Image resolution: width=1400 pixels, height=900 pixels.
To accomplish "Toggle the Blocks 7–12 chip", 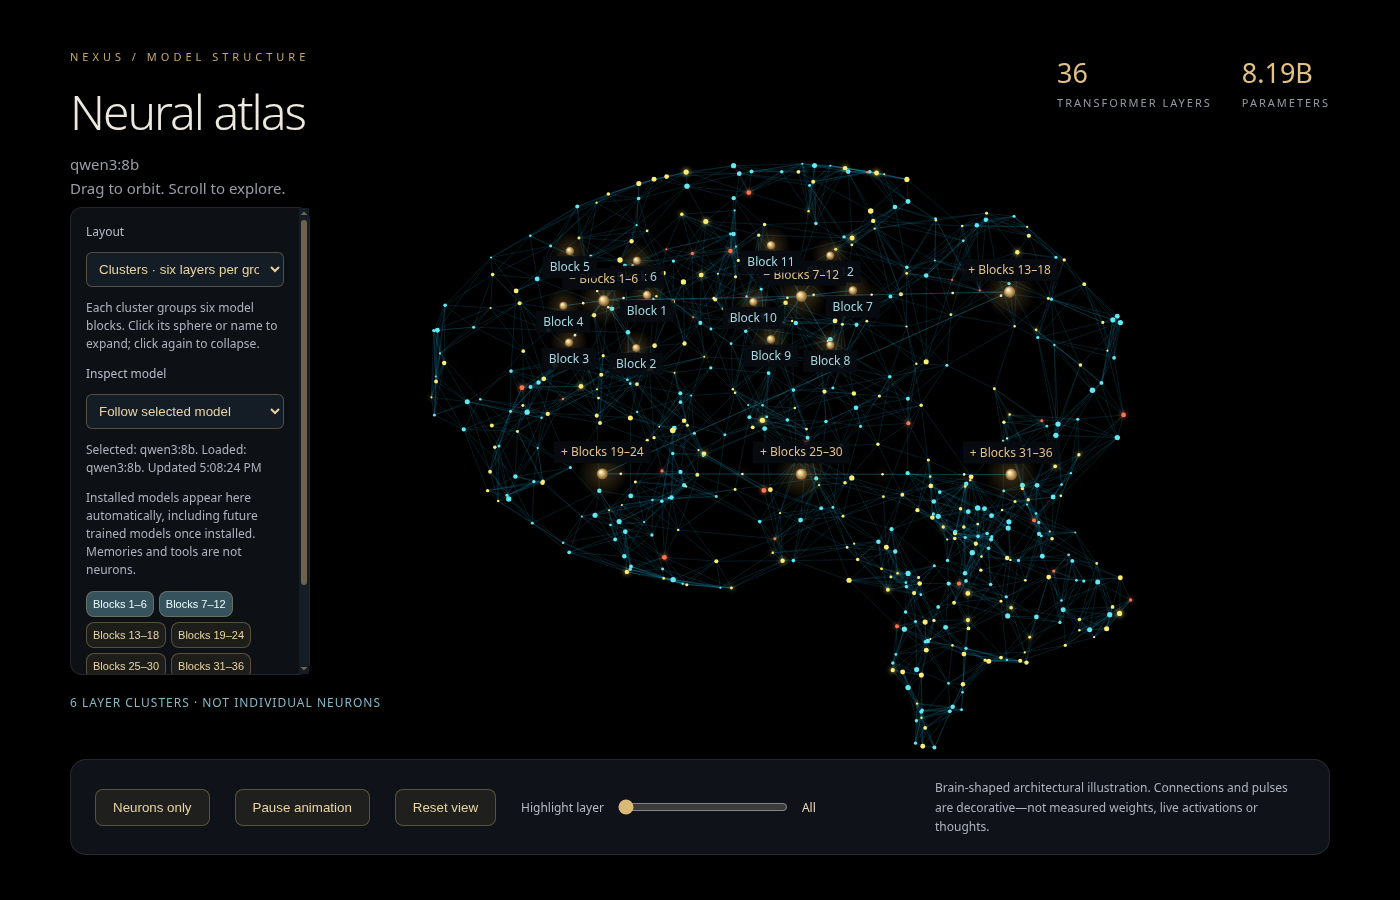I will [x=196, y=604].
